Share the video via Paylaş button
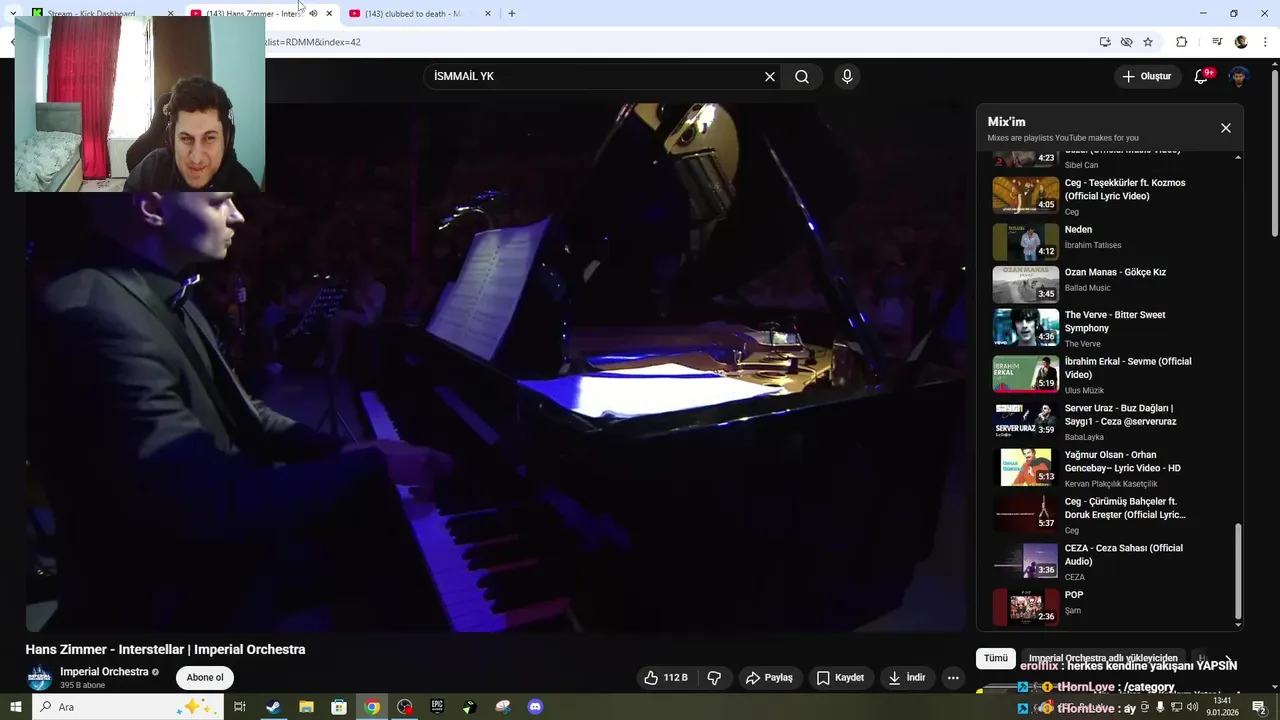The width and height of the screenshot is (1280, 720). tap(769, 678)
